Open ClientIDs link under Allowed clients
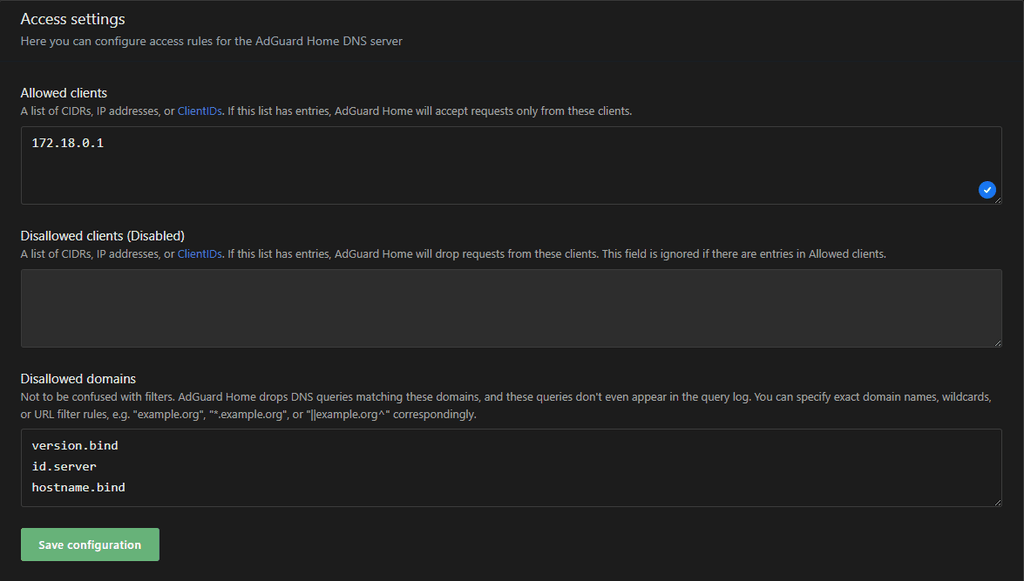This screenshot has height=581, width=1024. click(x=199, y=111)
